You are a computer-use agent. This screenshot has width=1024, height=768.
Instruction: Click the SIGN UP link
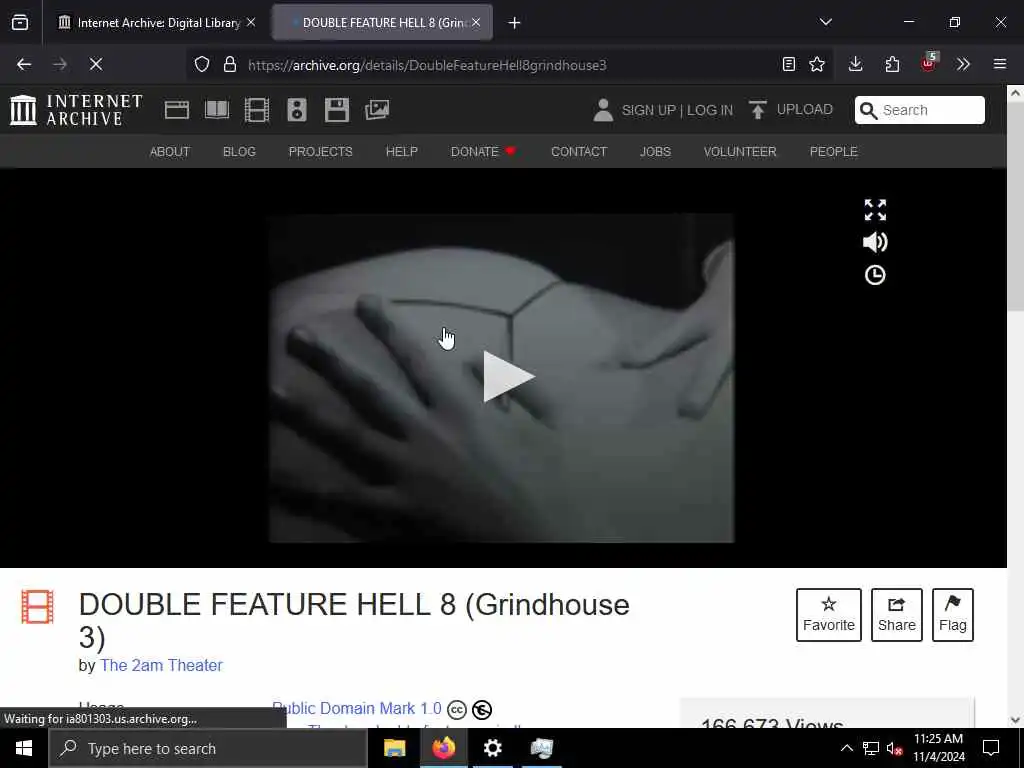point(648,110)
